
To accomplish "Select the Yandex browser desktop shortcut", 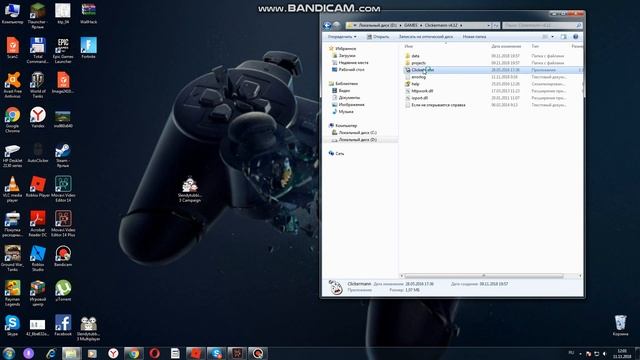I will (38, 117).
